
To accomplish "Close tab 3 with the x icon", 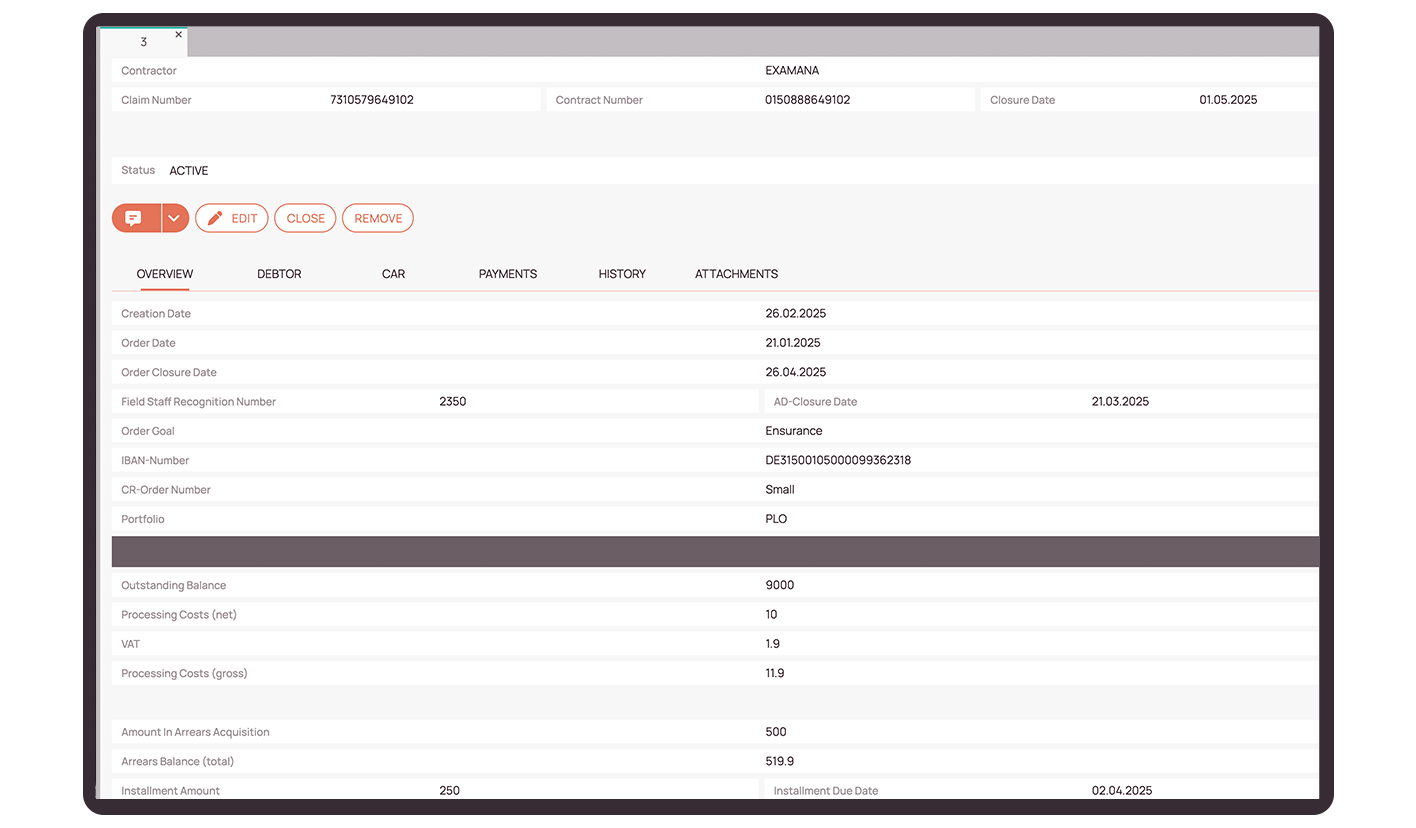I will coord(179,34).
